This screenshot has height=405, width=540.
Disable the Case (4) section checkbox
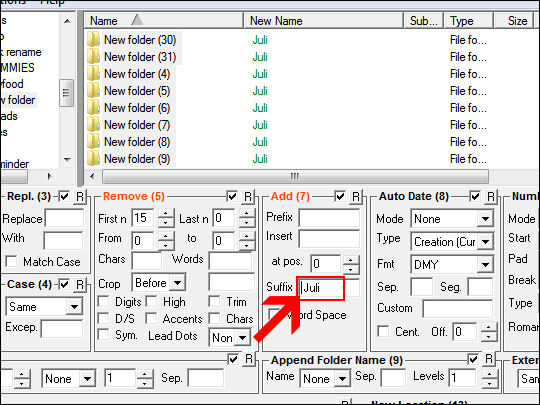tap(64, 284)
